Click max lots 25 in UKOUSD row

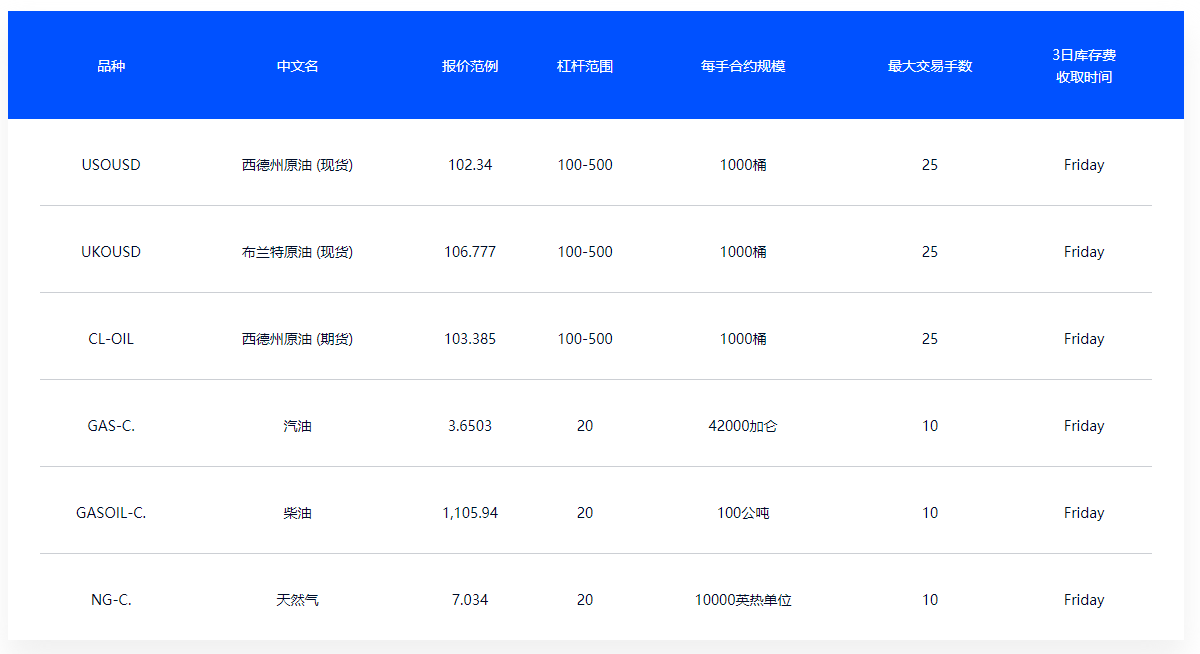click(930, 252)
